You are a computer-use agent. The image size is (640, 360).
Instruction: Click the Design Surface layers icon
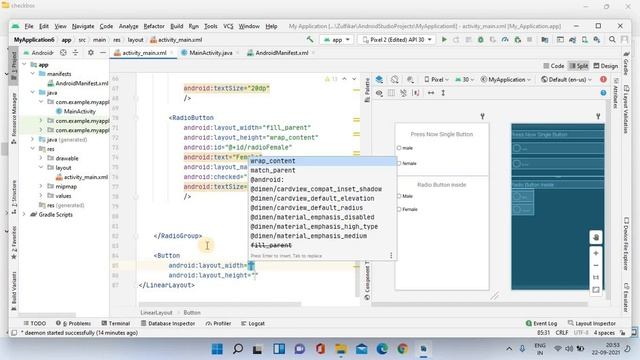click(379, 79)
